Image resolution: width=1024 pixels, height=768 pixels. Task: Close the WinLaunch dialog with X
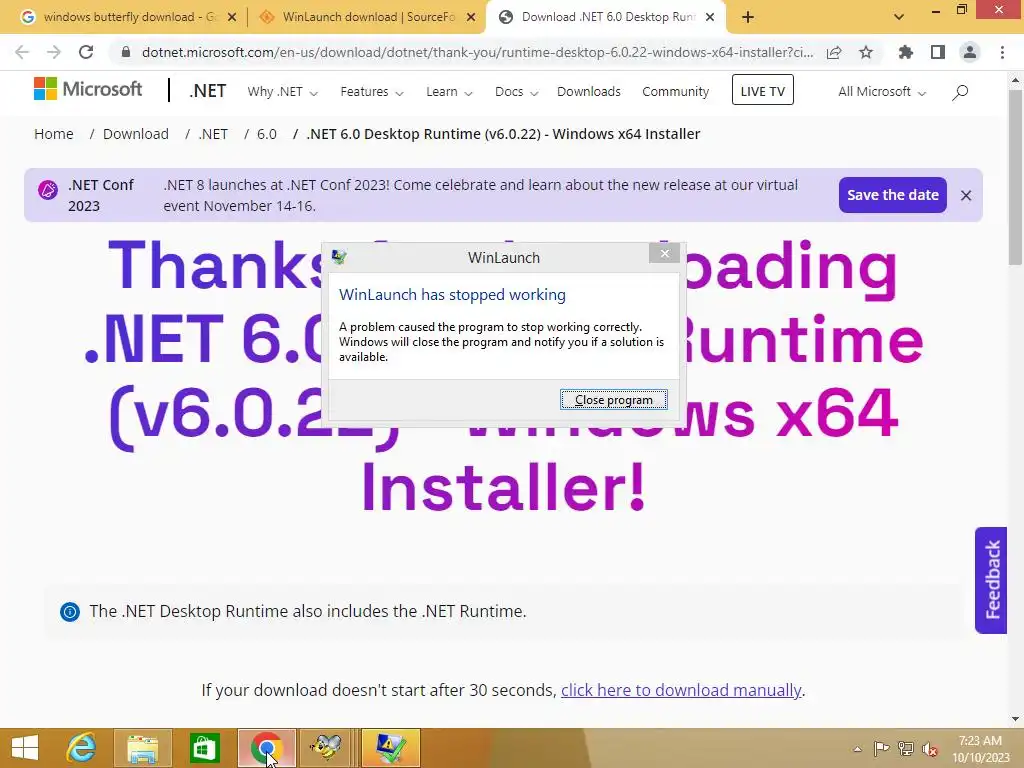pyautogui.click(x=664, y=253)
